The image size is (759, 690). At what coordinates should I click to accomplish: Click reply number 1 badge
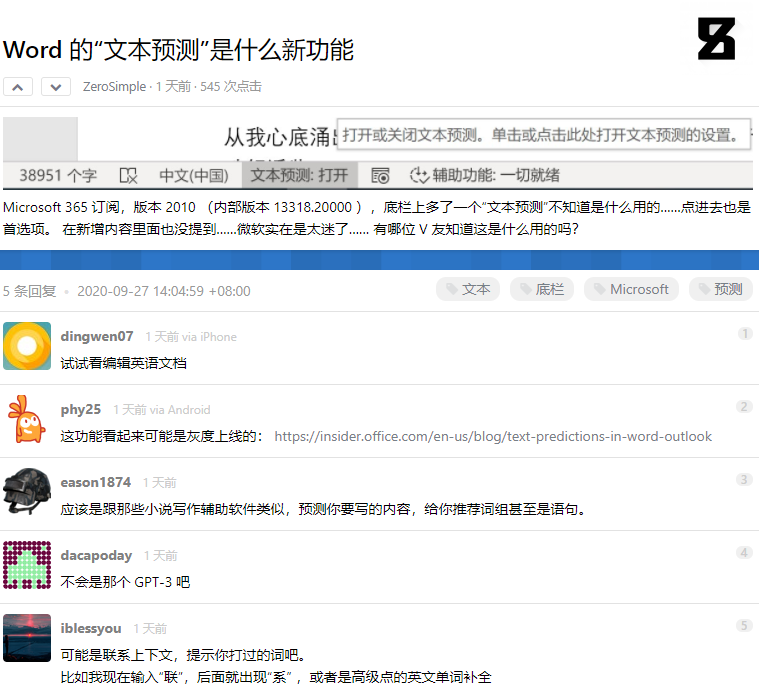[744, 334]
